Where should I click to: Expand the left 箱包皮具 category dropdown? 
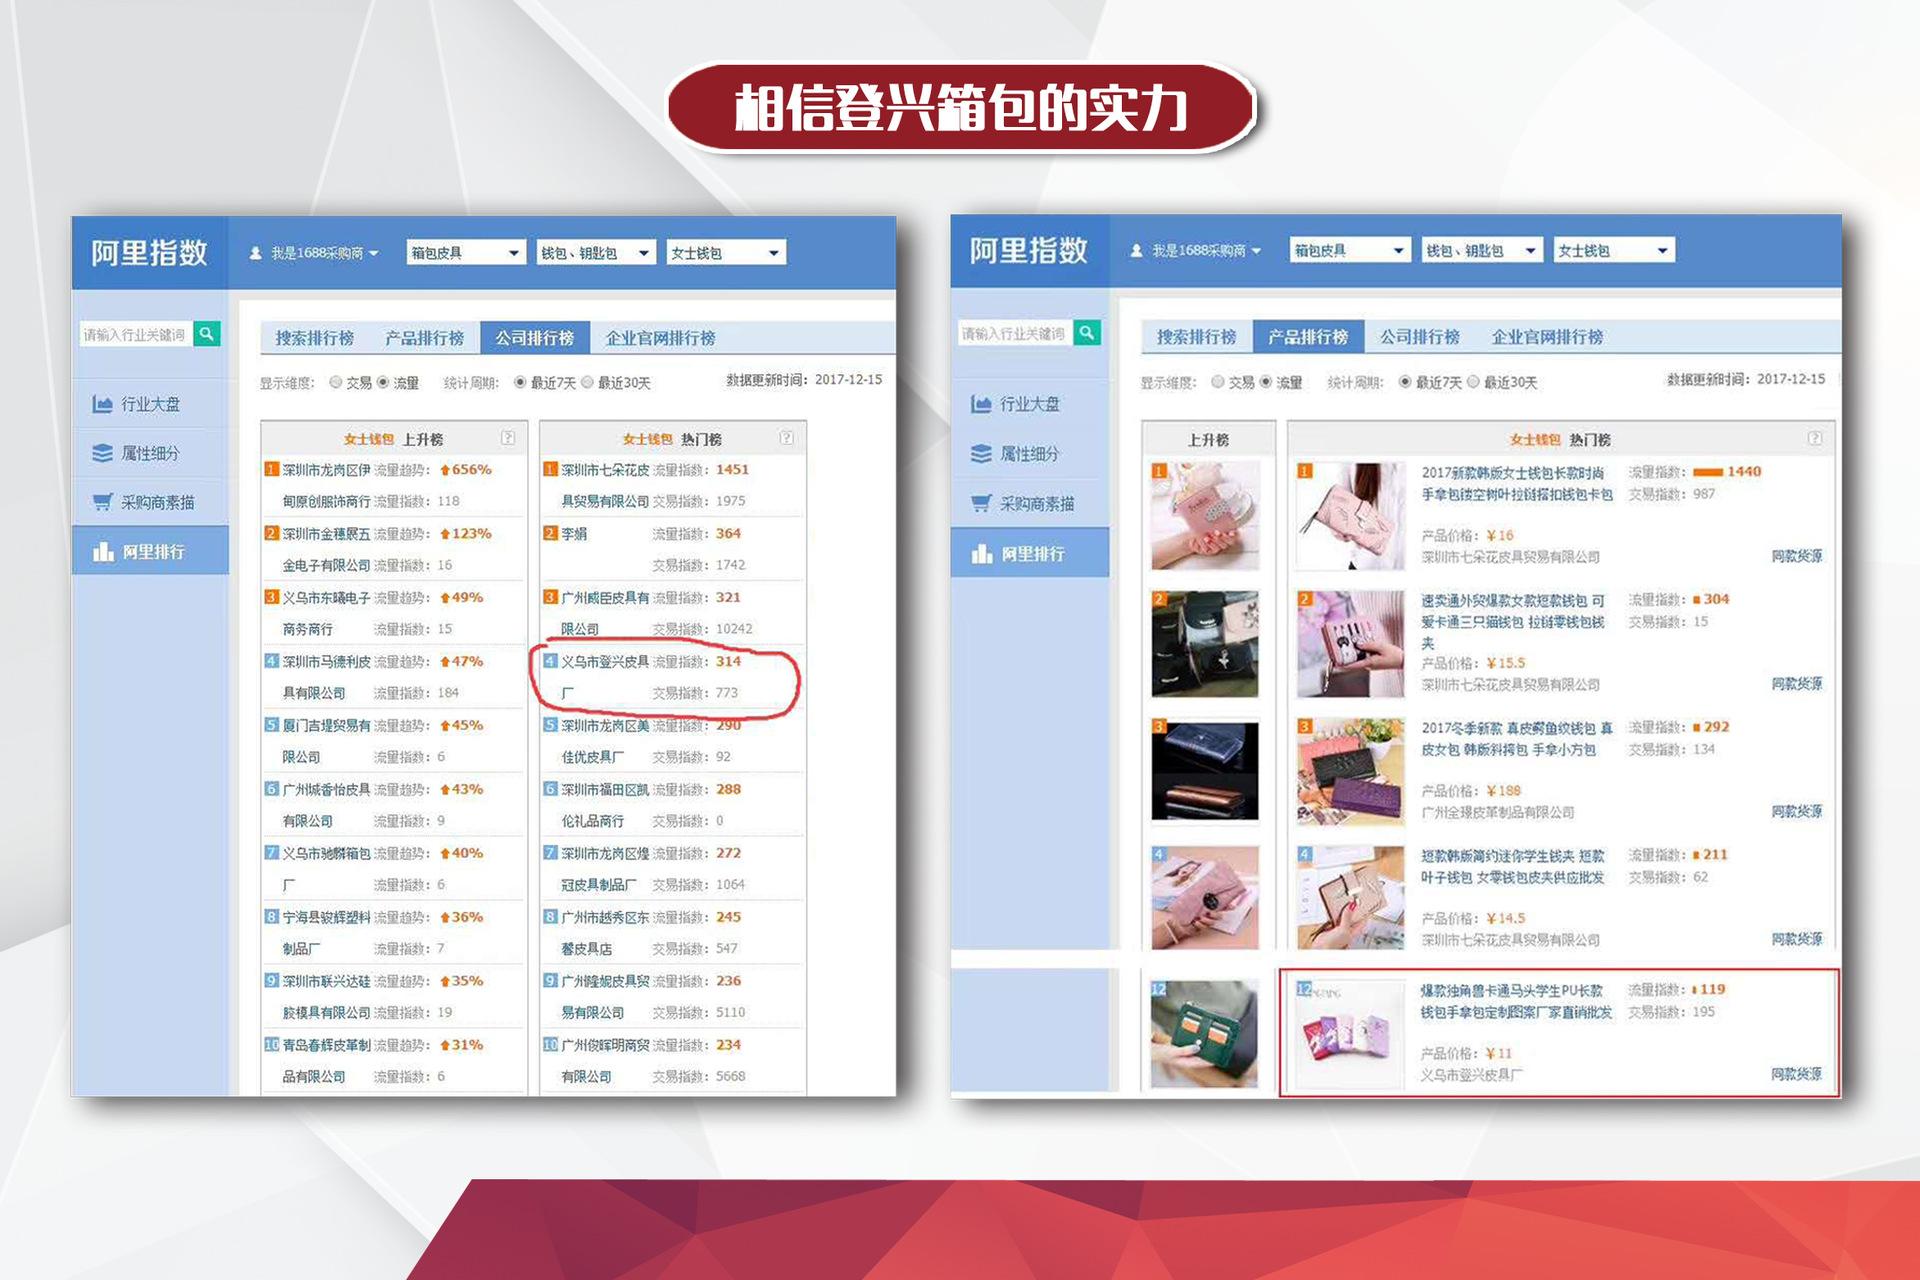pyautogui.click(x=466, y=253)
